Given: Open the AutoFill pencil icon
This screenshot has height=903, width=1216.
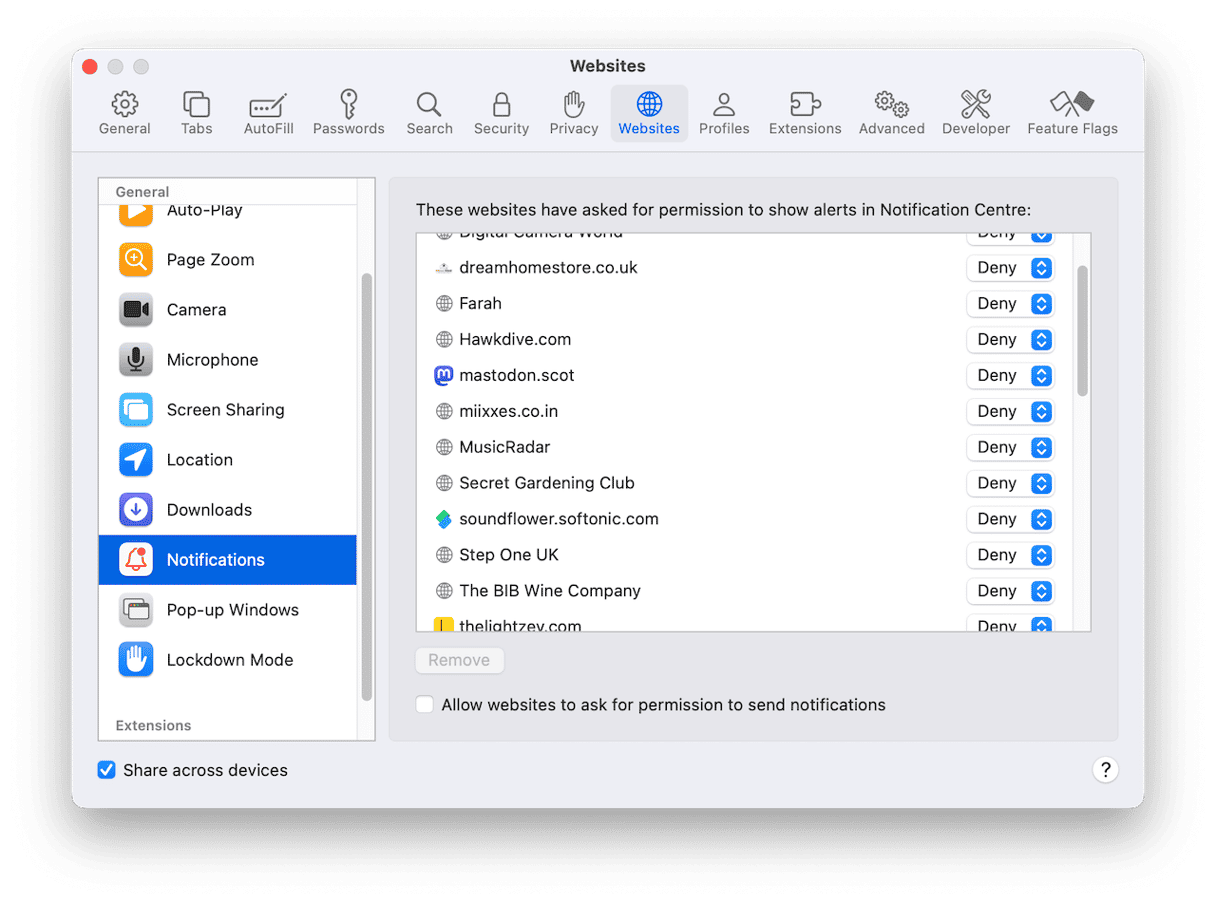Looking at the screenshot, I should (268, 105).
